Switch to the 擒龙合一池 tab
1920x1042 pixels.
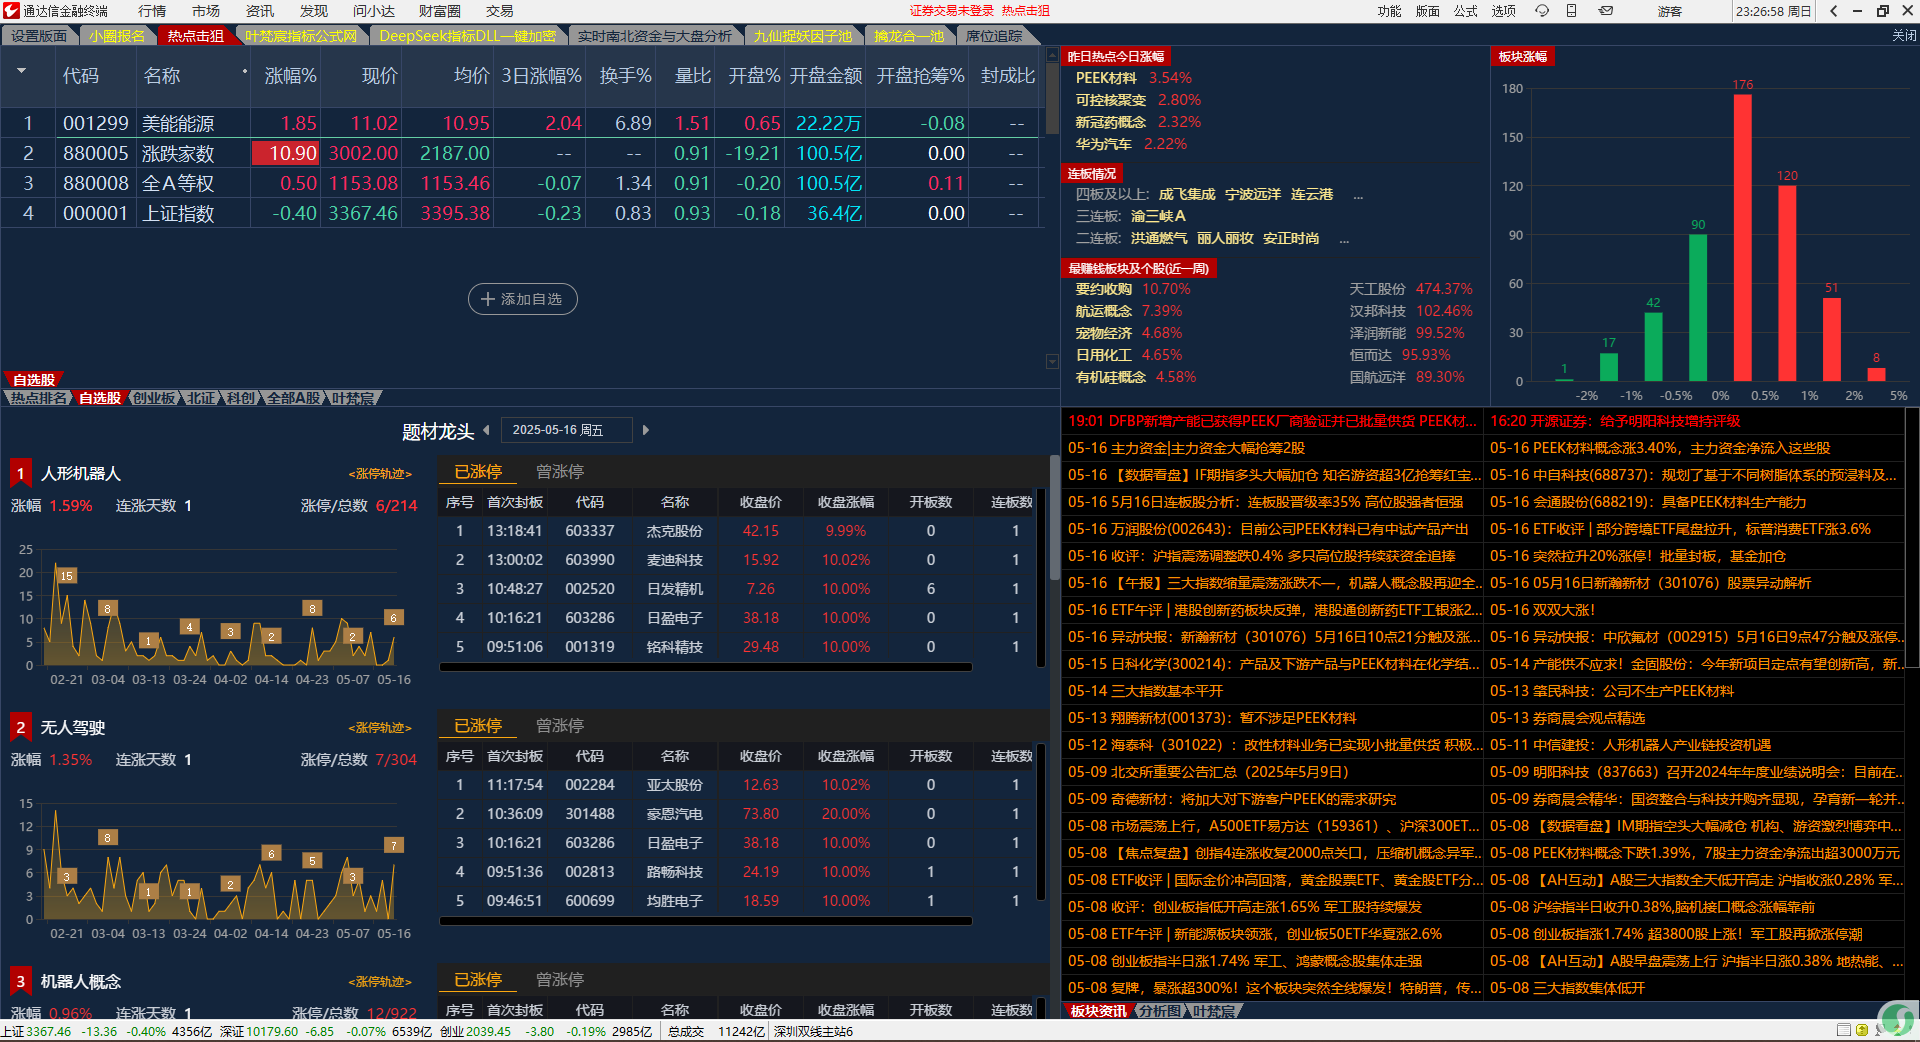click(909, 36)
